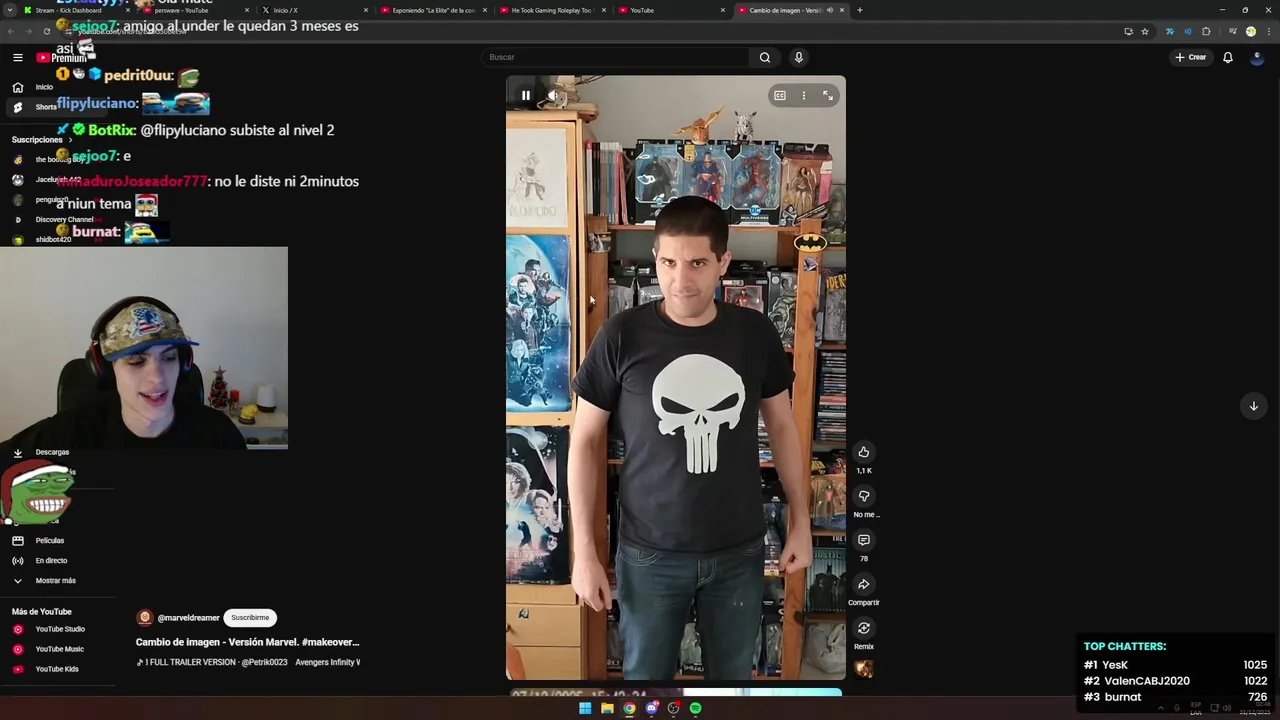1280x720 pixels.
Task: Open the Shorts player more options menu
Action: [804, 96]
